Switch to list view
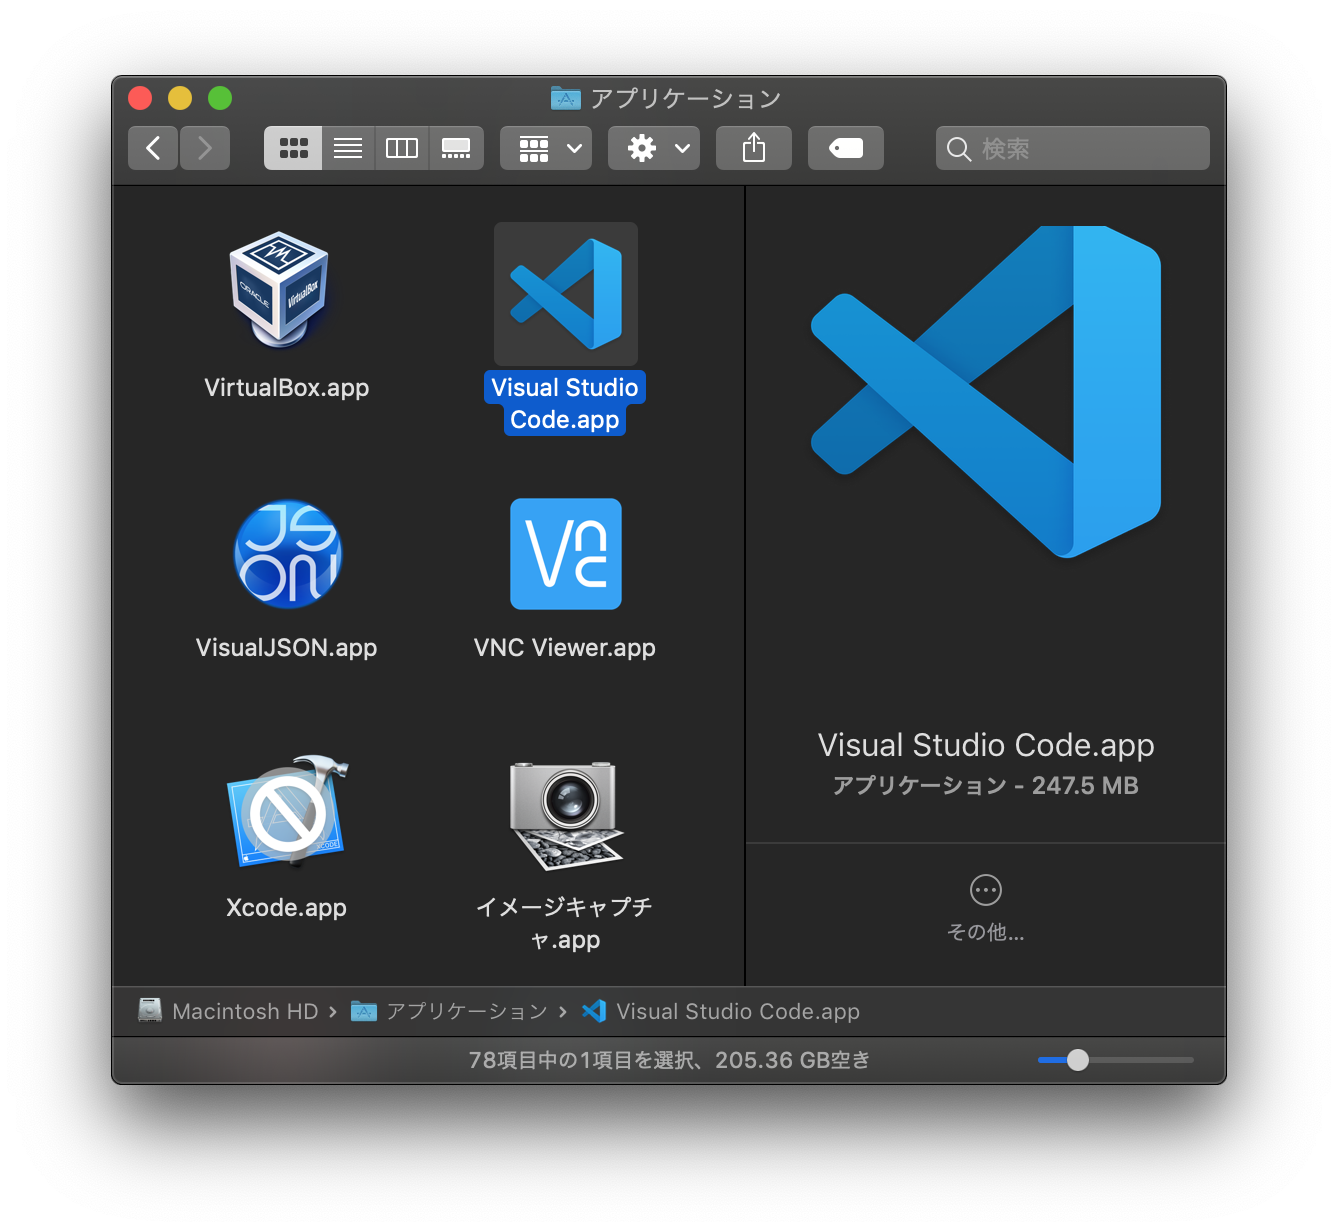Screen dimensions: 1338x1232 (348, 148)
